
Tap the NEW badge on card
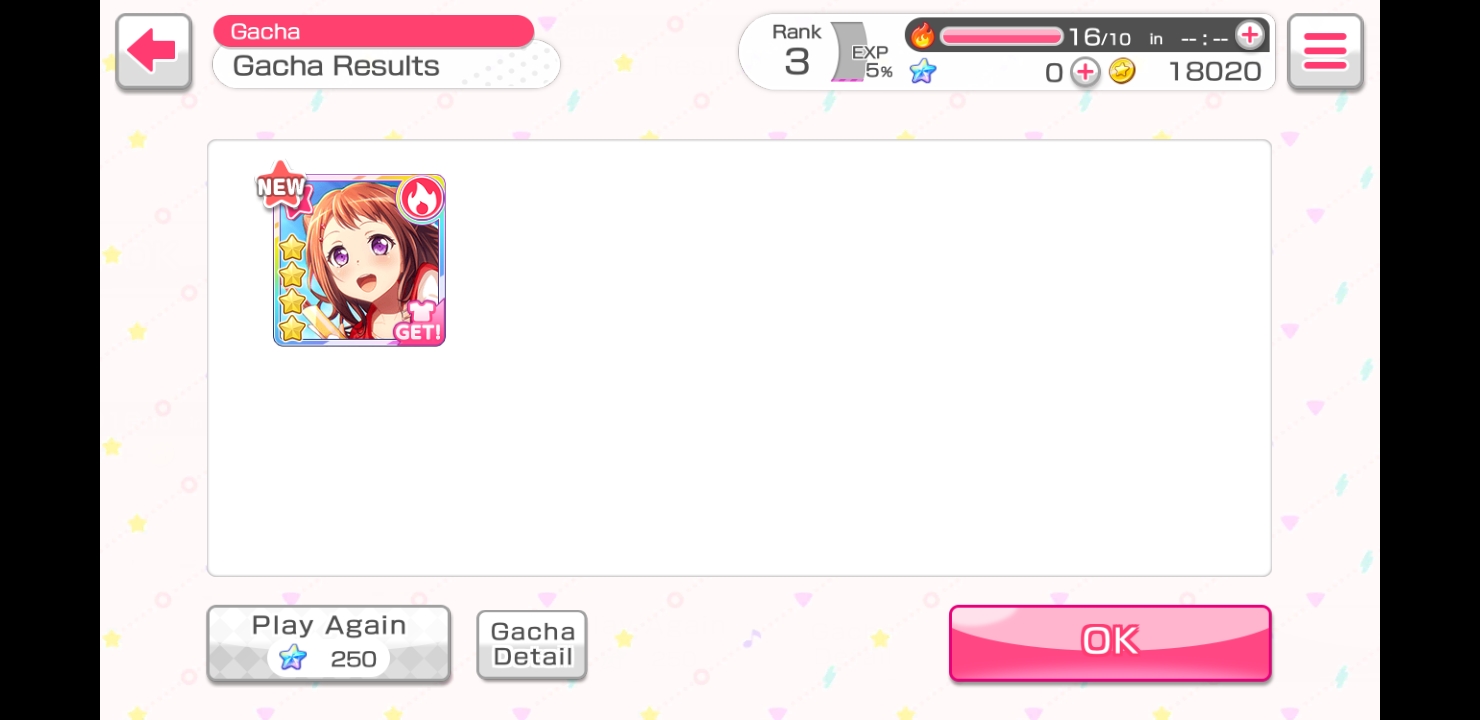pos(281,187)
